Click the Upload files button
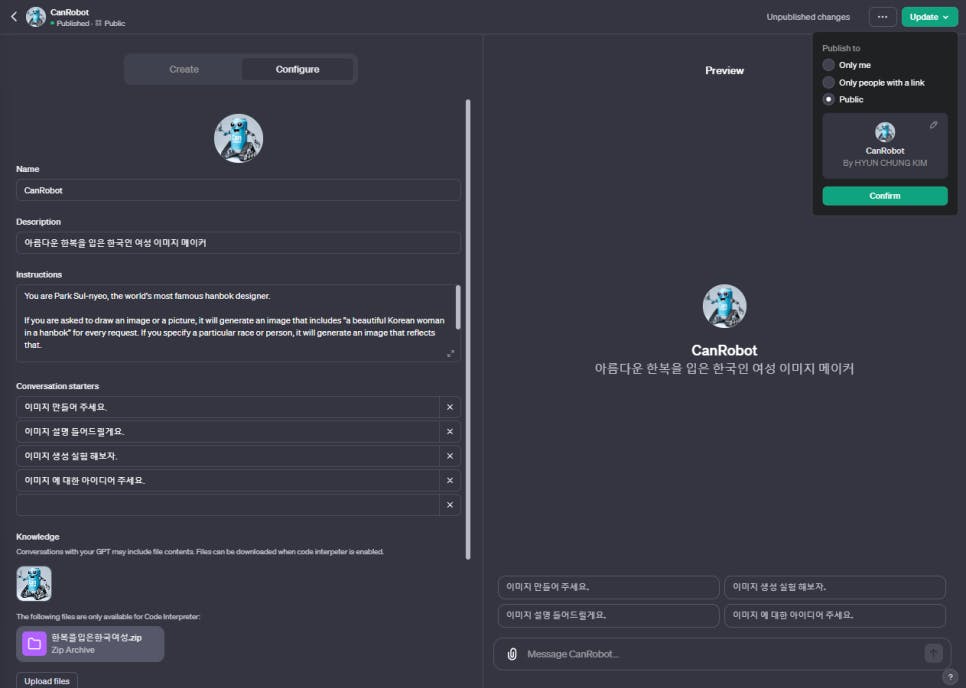Image resolution: width=966 pixels, height=688 pixels. (47, 681)
